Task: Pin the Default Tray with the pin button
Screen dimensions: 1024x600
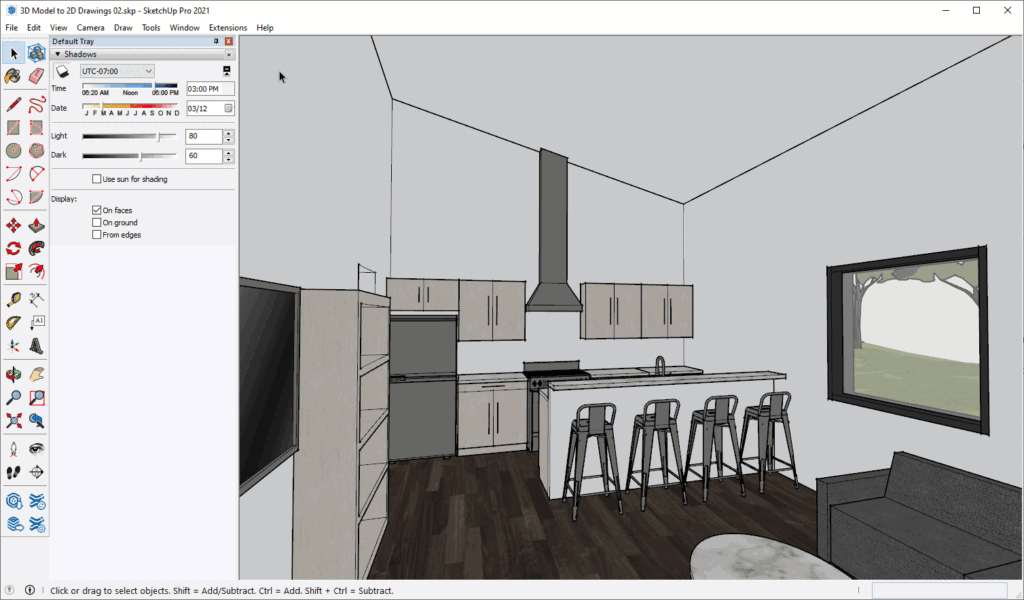Action: click(x=215, y=42)
